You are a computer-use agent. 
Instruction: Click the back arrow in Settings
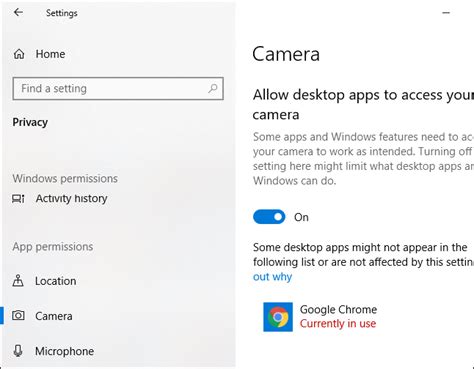(18, 13)
